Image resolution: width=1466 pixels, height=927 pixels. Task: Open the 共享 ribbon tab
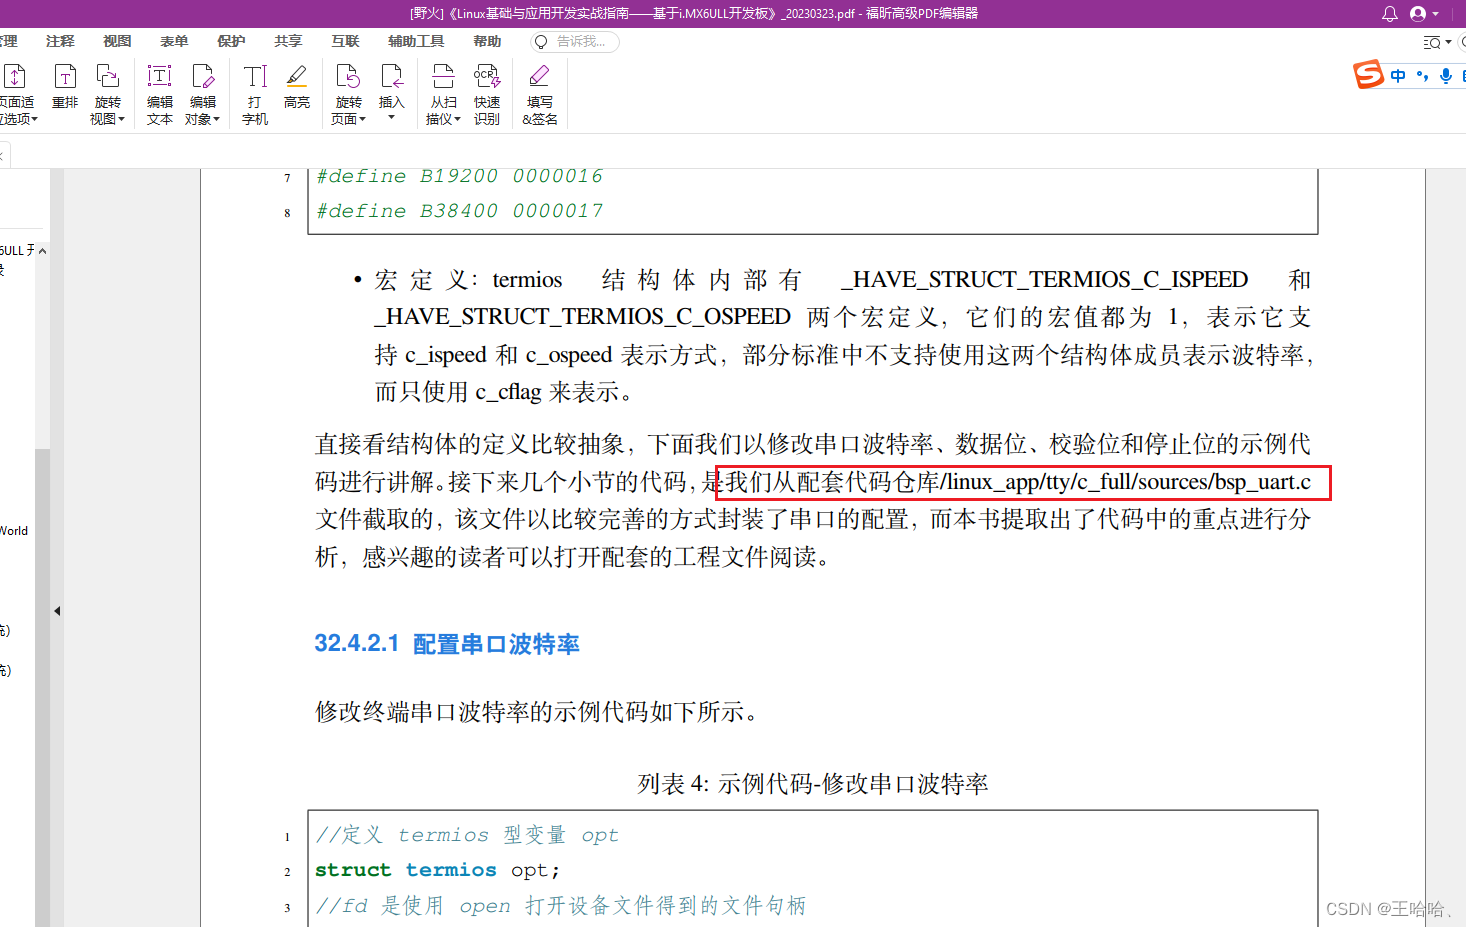click(288, 41)
